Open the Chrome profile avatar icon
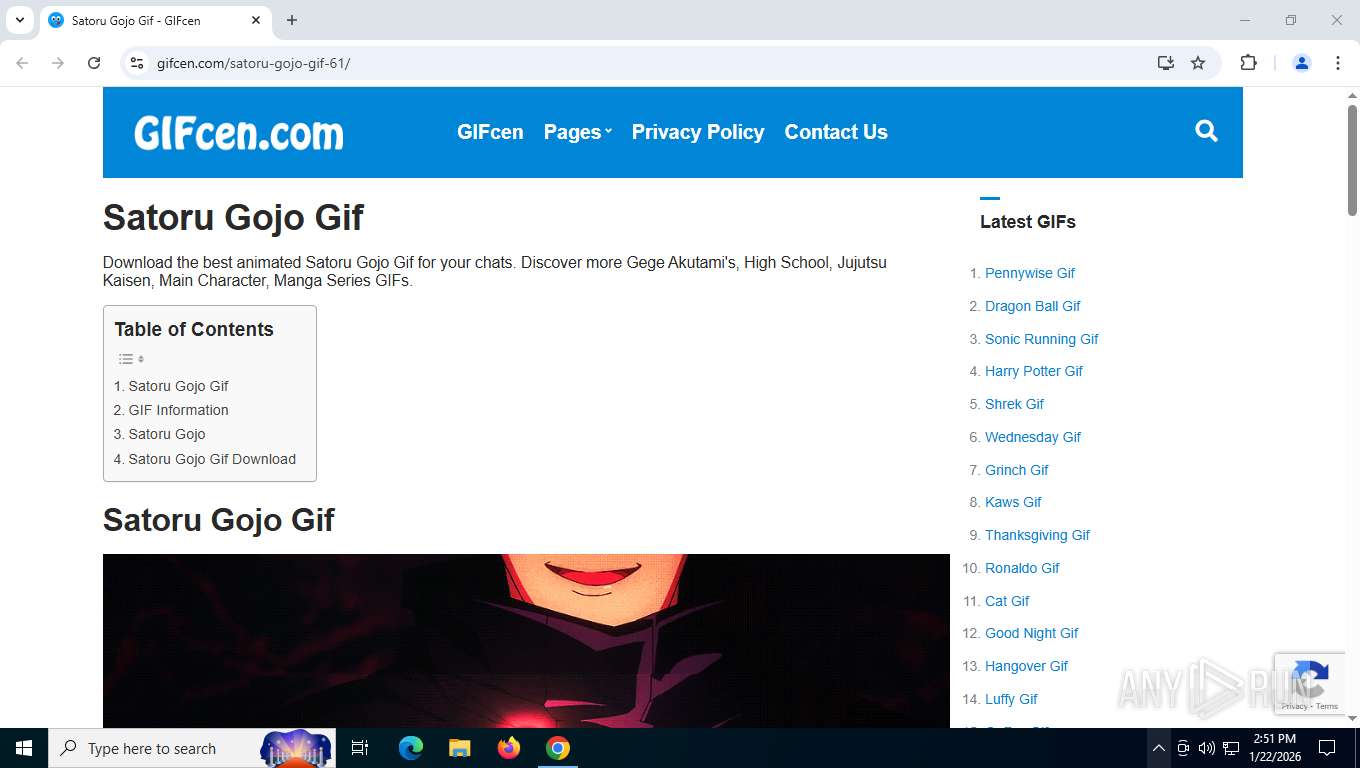This screenshot has height=768, width=1360. coord(1302,63)
